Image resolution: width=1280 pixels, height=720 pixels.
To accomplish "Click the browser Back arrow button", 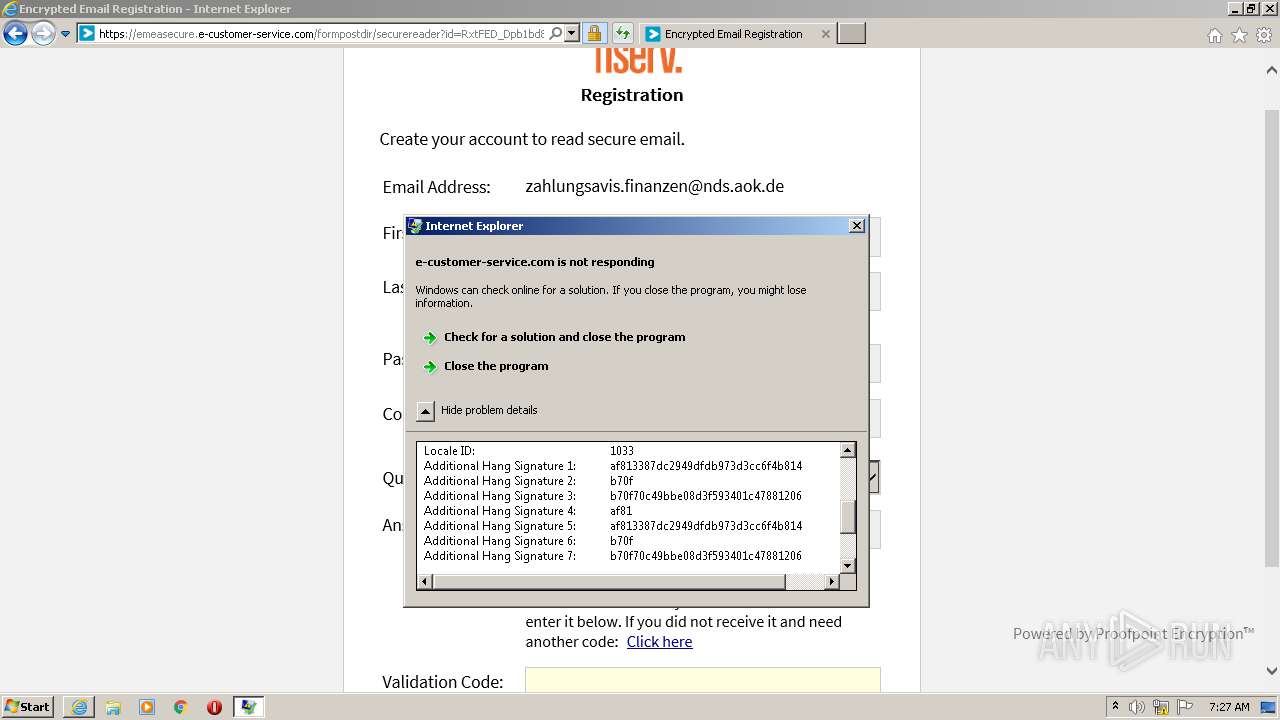I will pyautogui.click(x=15, y=34).
